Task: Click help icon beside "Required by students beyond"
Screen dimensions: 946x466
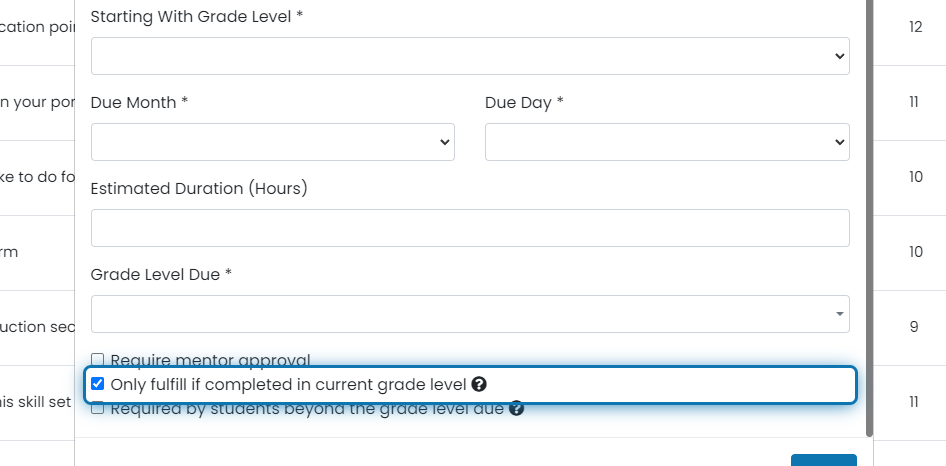Action: click(516, 409)
